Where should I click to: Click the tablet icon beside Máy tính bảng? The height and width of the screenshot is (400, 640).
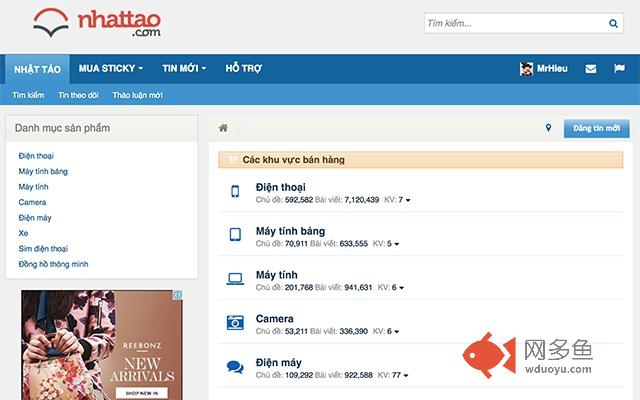click(x=235, y=235)
